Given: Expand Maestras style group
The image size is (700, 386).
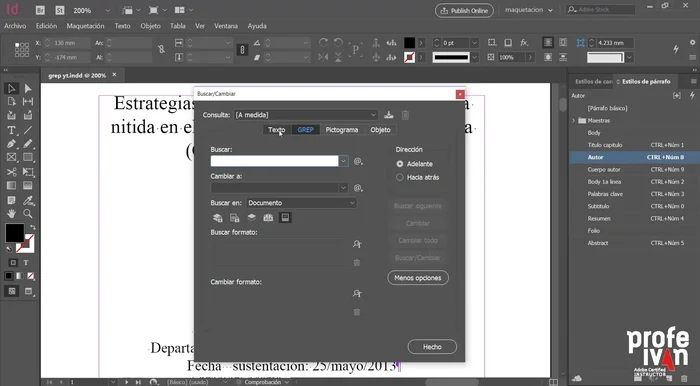Looking at the screenshot, I should [574, 120].
